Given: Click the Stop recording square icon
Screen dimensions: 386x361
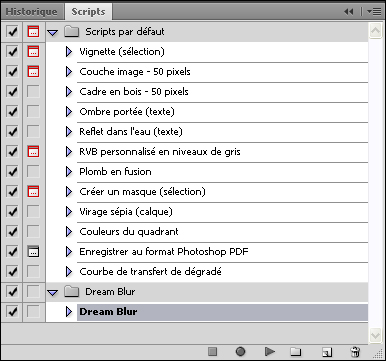Looking at the screenshot, I should (x=212, y=351).
